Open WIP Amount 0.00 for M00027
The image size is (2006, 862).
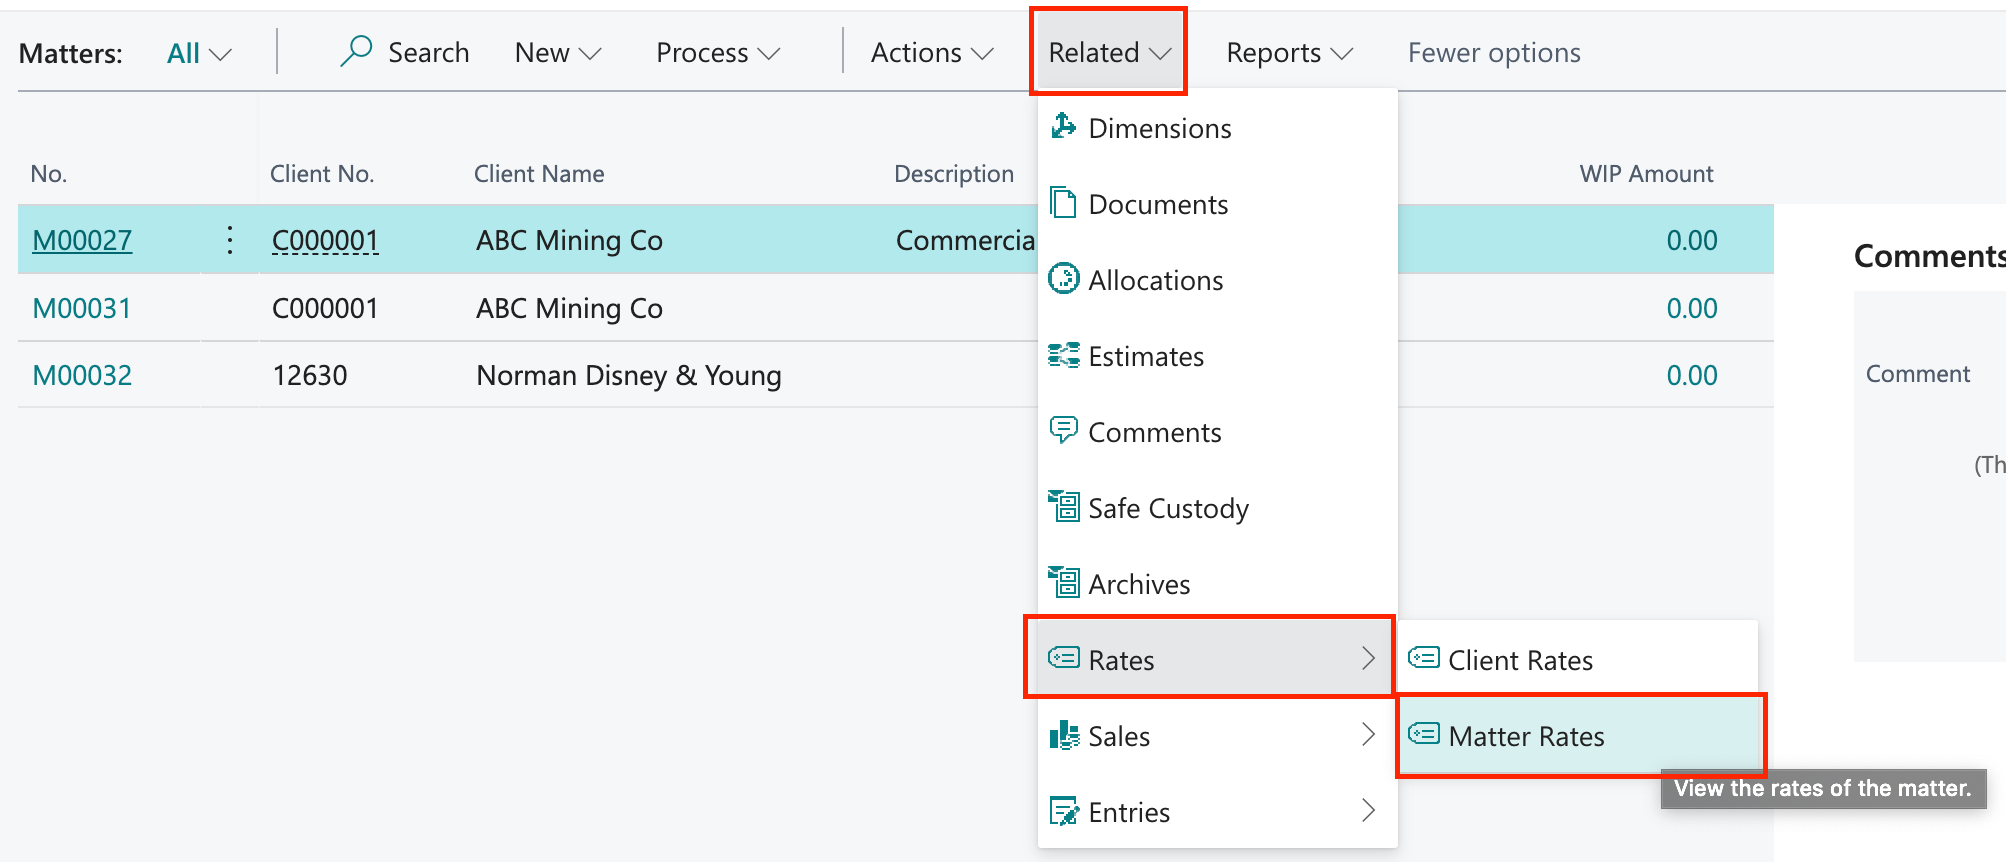[1691, 240]
